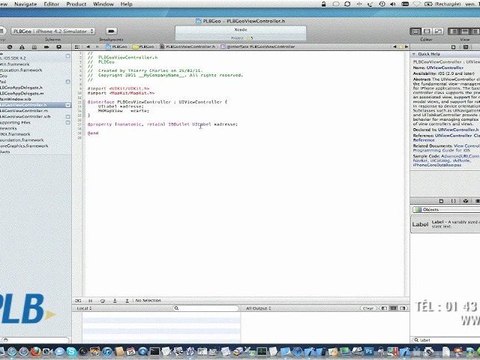Toggle the navigator pane view button
Viewport: 480px width, 360px height.
[x=453, y=31]
